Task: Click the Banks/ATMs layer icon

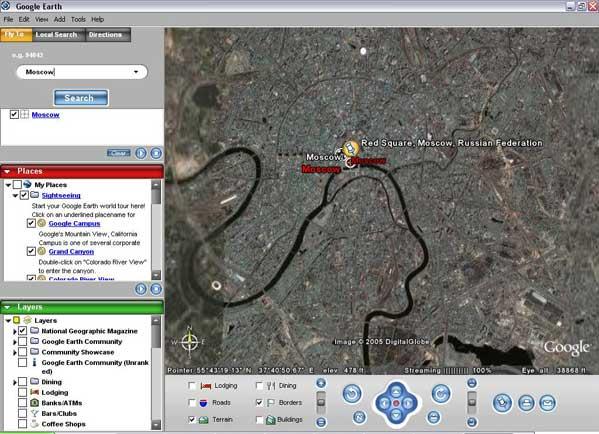Action: [34, 403]
